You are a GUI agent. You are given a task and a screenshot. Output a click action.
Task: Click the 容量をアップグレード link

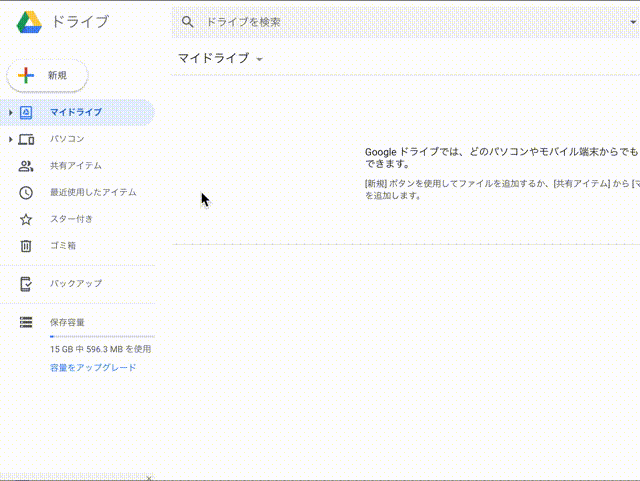(x=93, y=367)
